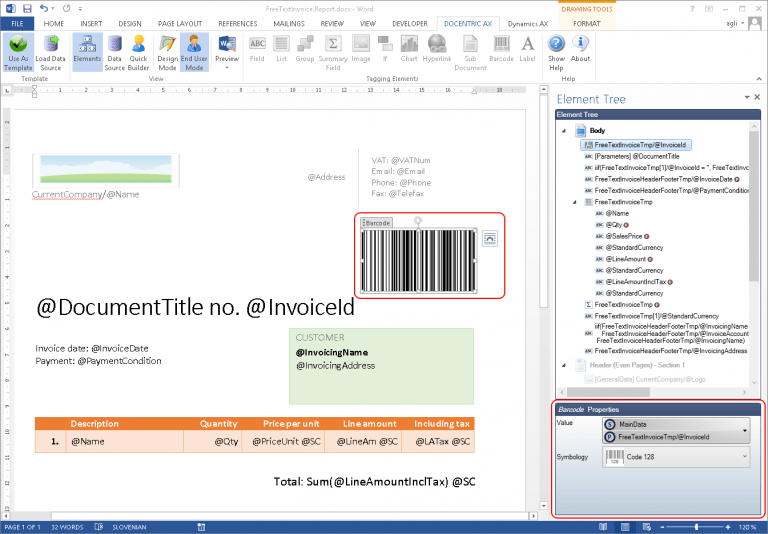The height and width of the screenshot is (534, 768).
Task: Insert a Barcode tagging element
Action: click(502, 49)
